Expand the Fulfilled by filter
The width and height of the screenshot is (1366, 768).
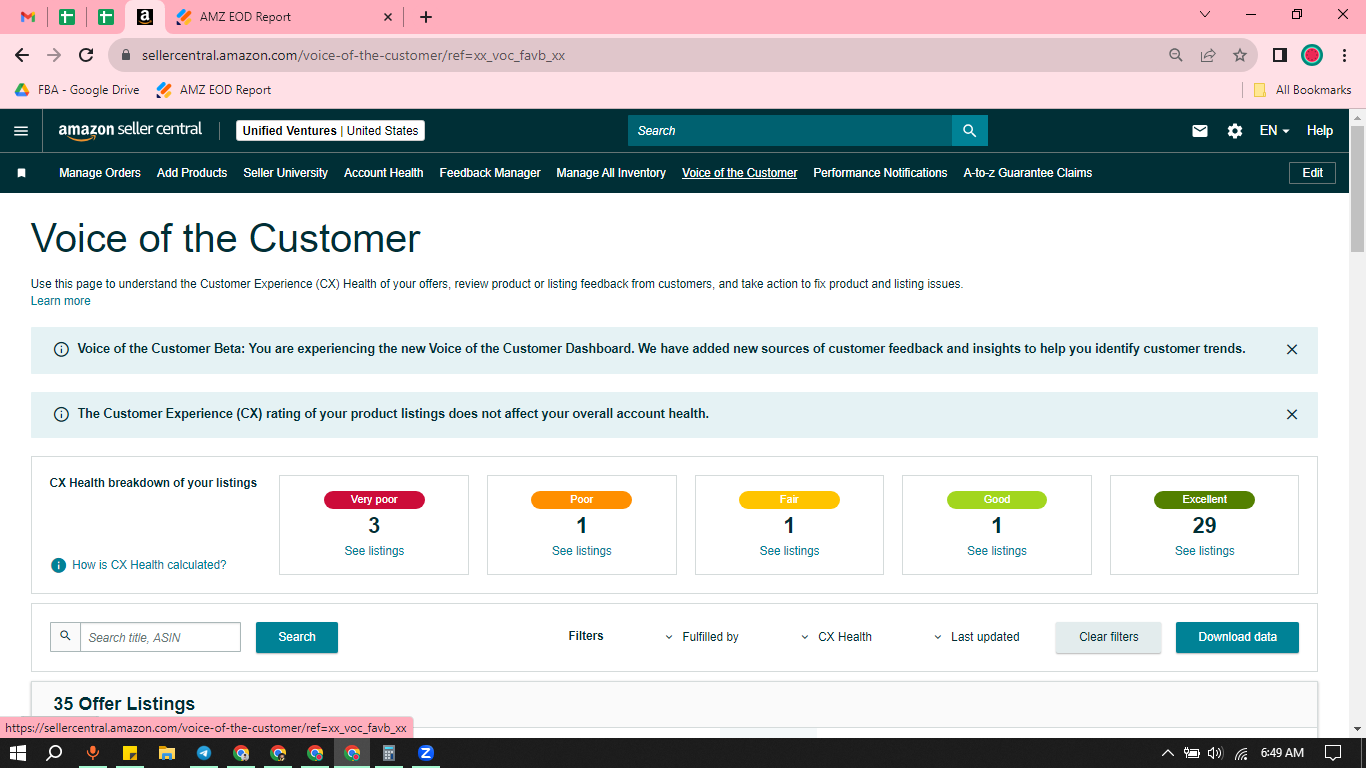pos(702,637)
